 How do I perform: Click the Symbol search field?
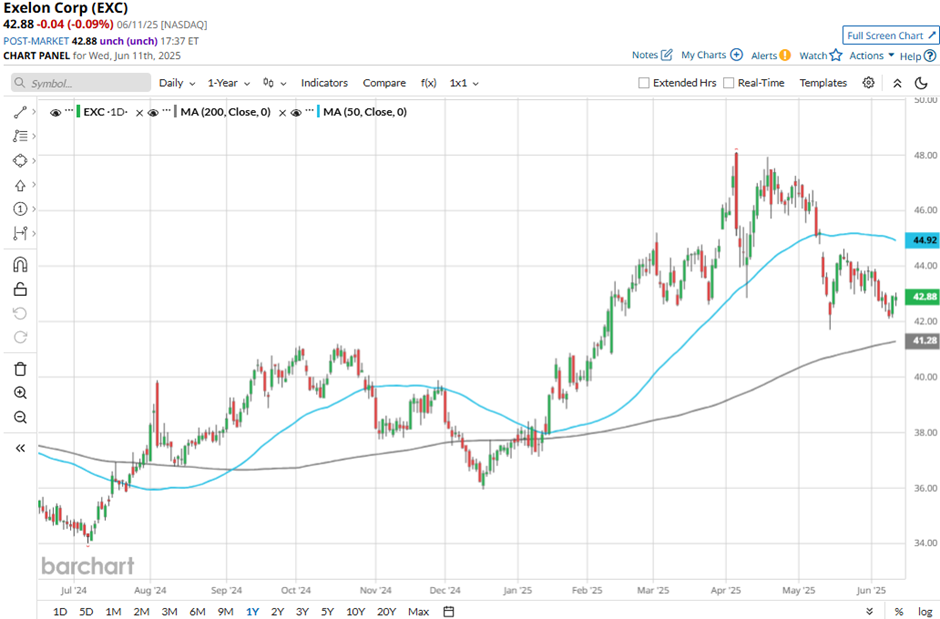[x=82, y=83]
